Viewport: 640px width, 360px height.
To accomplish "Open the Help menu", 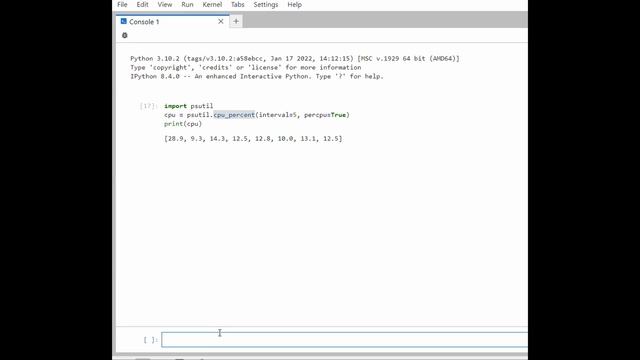I will click(x=294, y=4).
